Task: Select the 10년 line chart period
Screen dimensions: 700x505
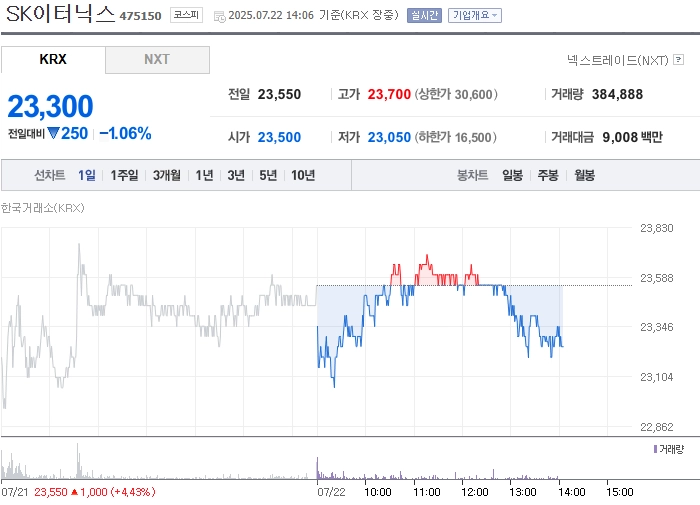Action: pos(303,175)
